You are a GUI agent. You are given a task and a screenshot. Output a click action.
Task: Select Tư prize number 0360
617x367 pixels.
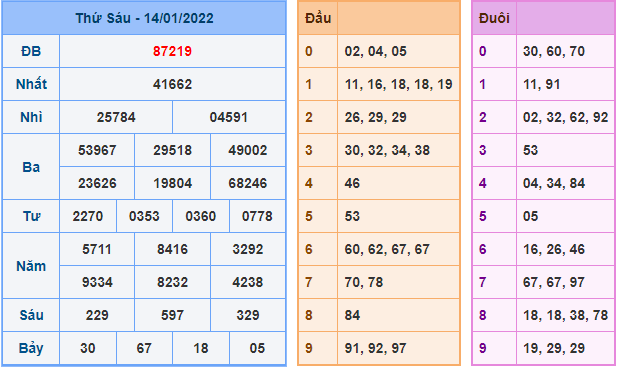[x=201, y=216]
